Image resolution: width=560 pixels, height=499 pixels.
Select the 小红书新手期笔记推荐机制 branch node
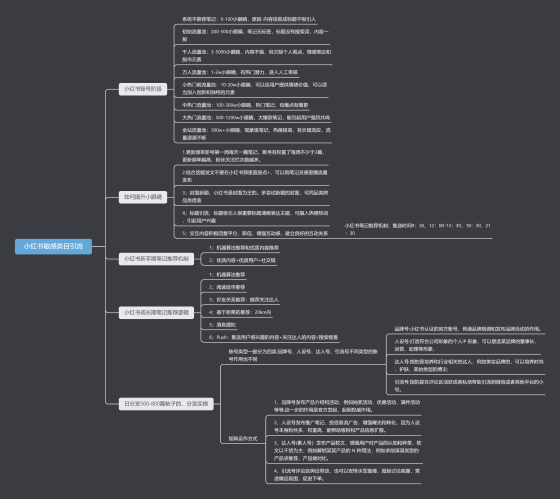click(x=156, y=259)
